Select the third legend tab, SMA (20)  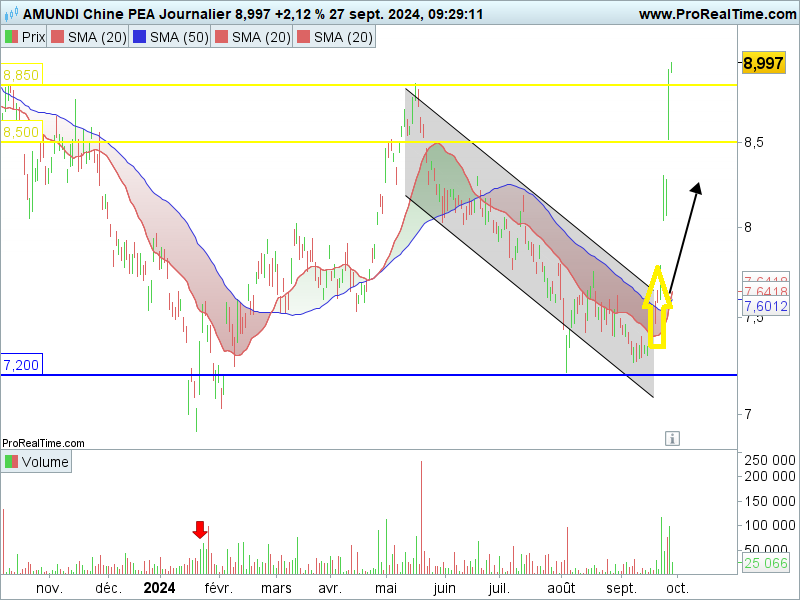click(x=253, y=37)
